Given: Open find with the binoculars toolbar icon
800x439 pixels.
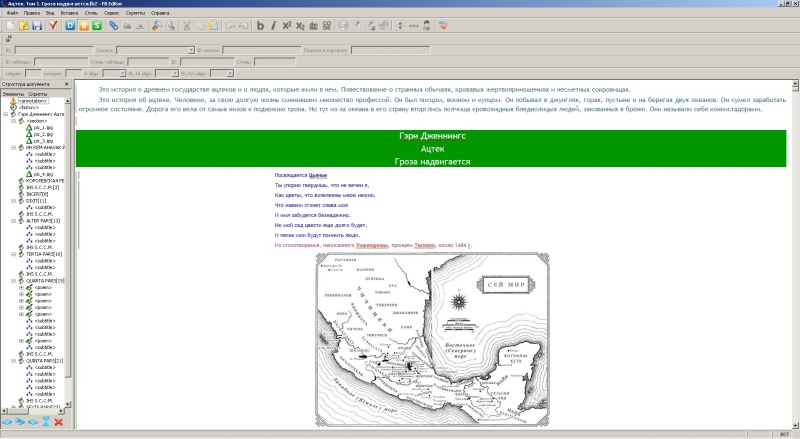Looking at the screenshot, I should click(157, 26).
